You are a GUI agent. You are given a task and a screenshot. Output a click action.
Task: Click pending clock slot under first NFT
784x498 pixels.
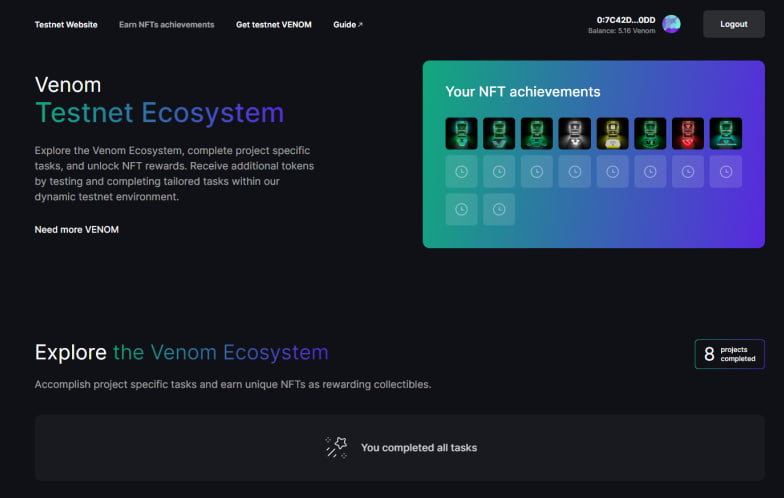tap(461, 172)
